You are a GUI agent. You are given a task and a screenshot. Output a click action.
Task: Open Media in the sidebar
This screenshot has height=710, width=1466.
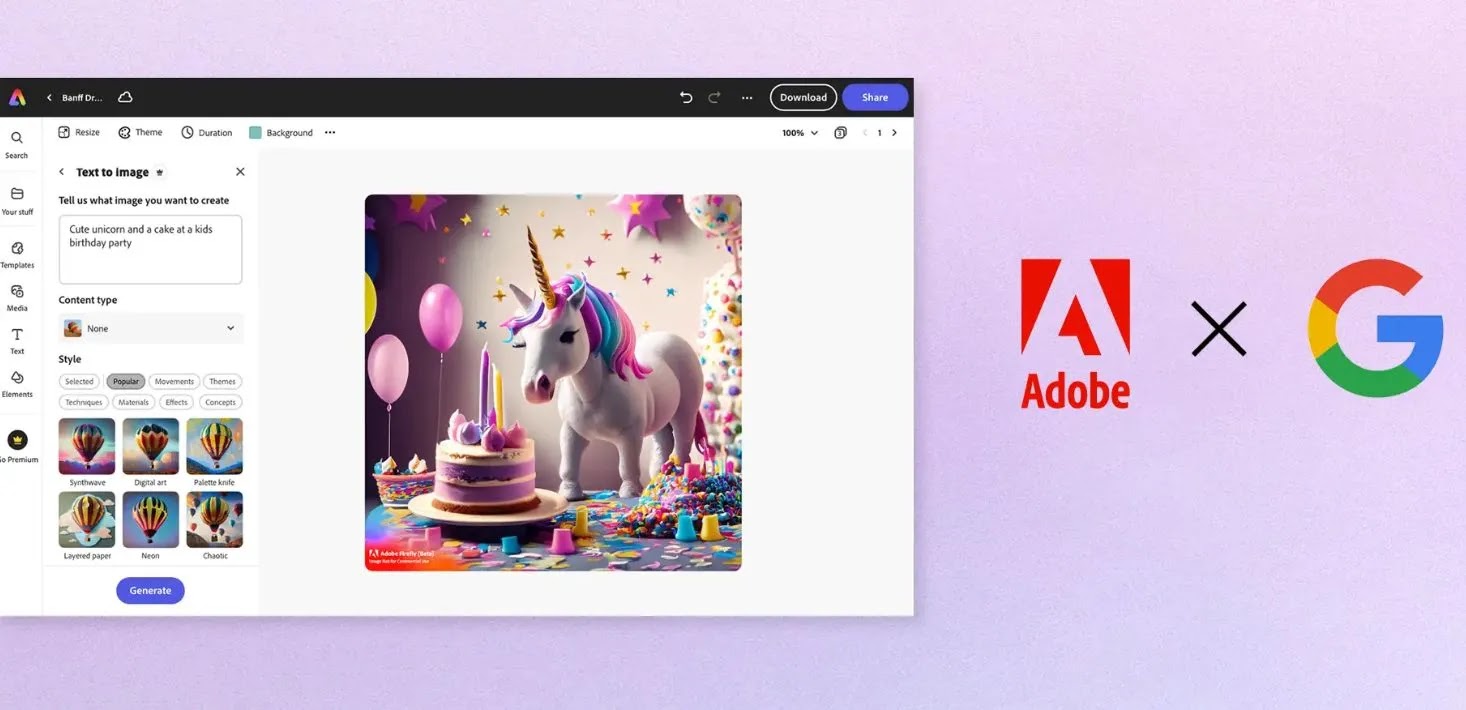[17, 297]
